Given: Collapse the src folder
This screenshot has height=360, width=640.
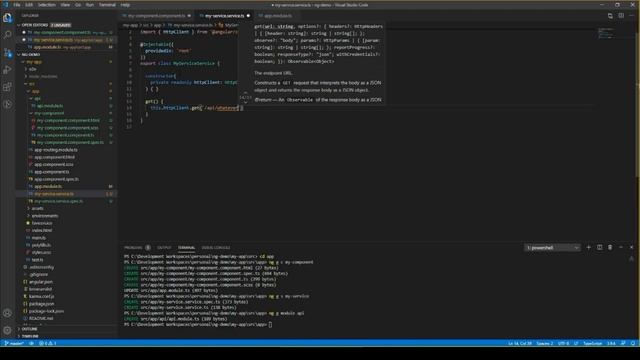Looking at the screenshot, I should [x=31, y=84].
